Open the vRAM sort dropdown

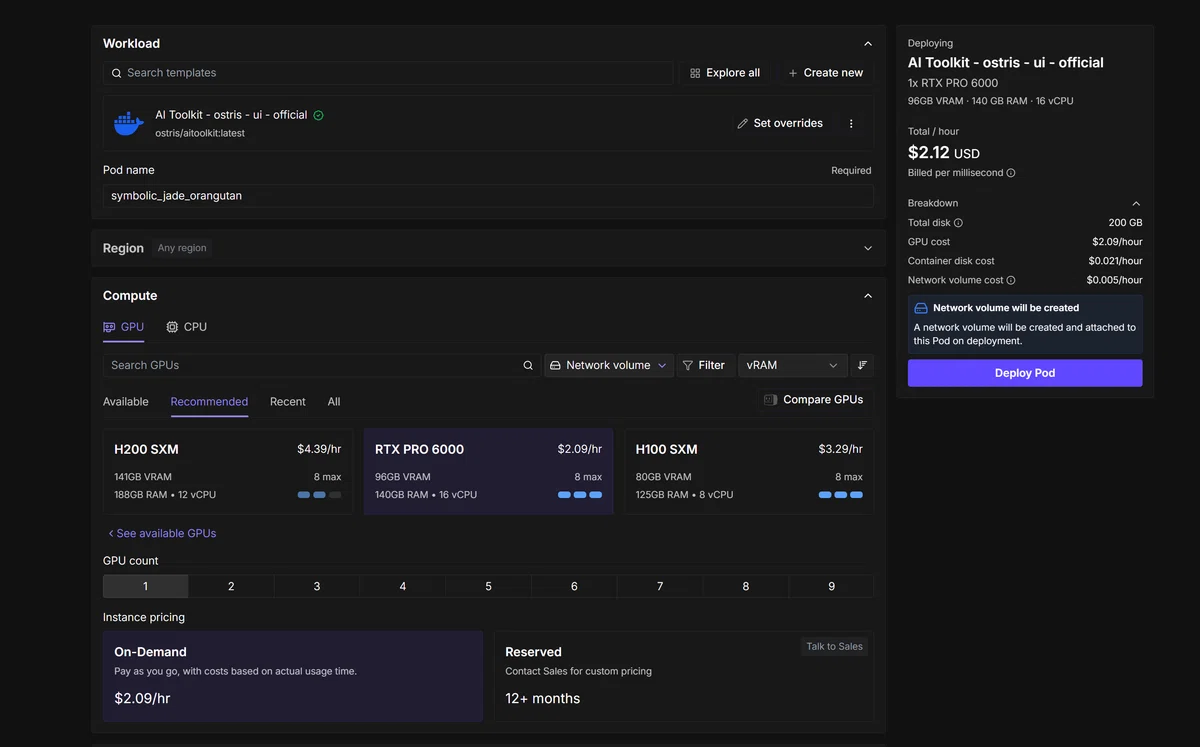tap(792, 365)
